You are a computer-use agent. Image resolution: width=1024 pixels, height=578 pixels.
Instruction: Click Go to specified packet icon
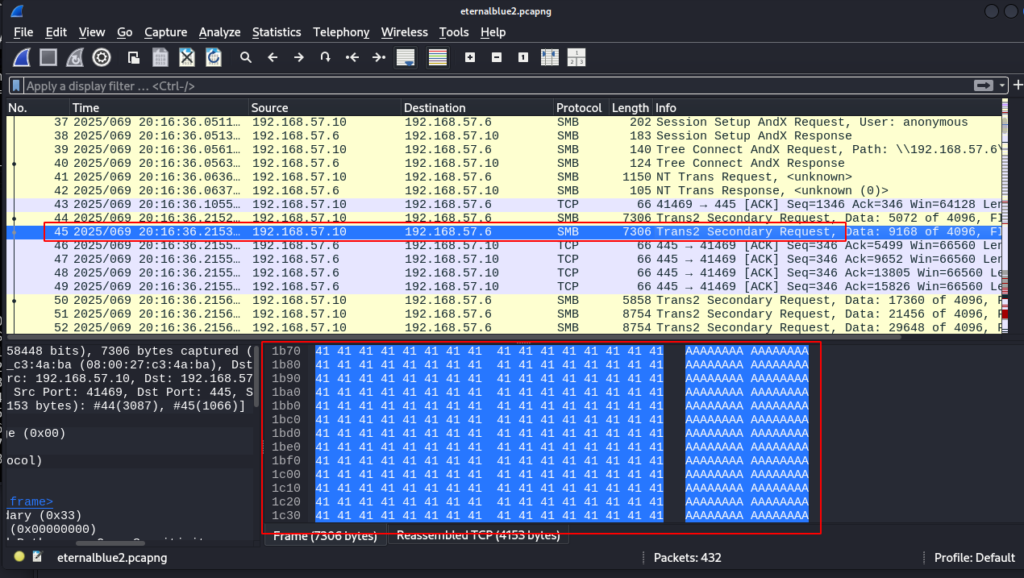coord(325,57)
